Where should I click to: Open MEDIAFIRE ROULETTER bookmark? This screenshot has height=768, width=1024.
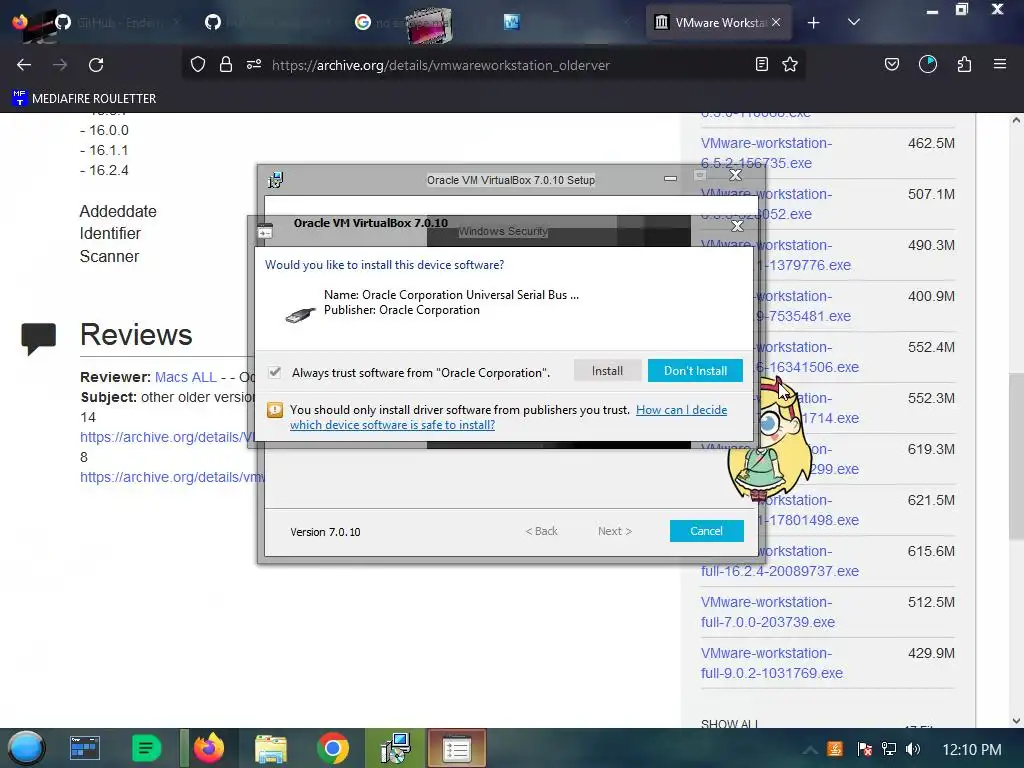tap(84, 98)
